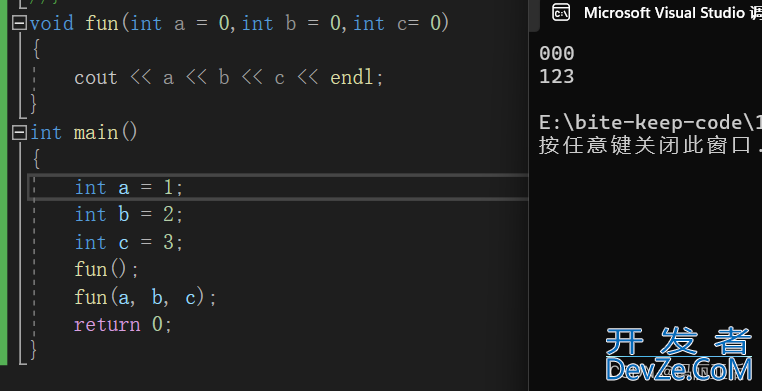Click the "fun(a, b, c);" call line
This screenshot has width=762, height=391.
(145, 297)
